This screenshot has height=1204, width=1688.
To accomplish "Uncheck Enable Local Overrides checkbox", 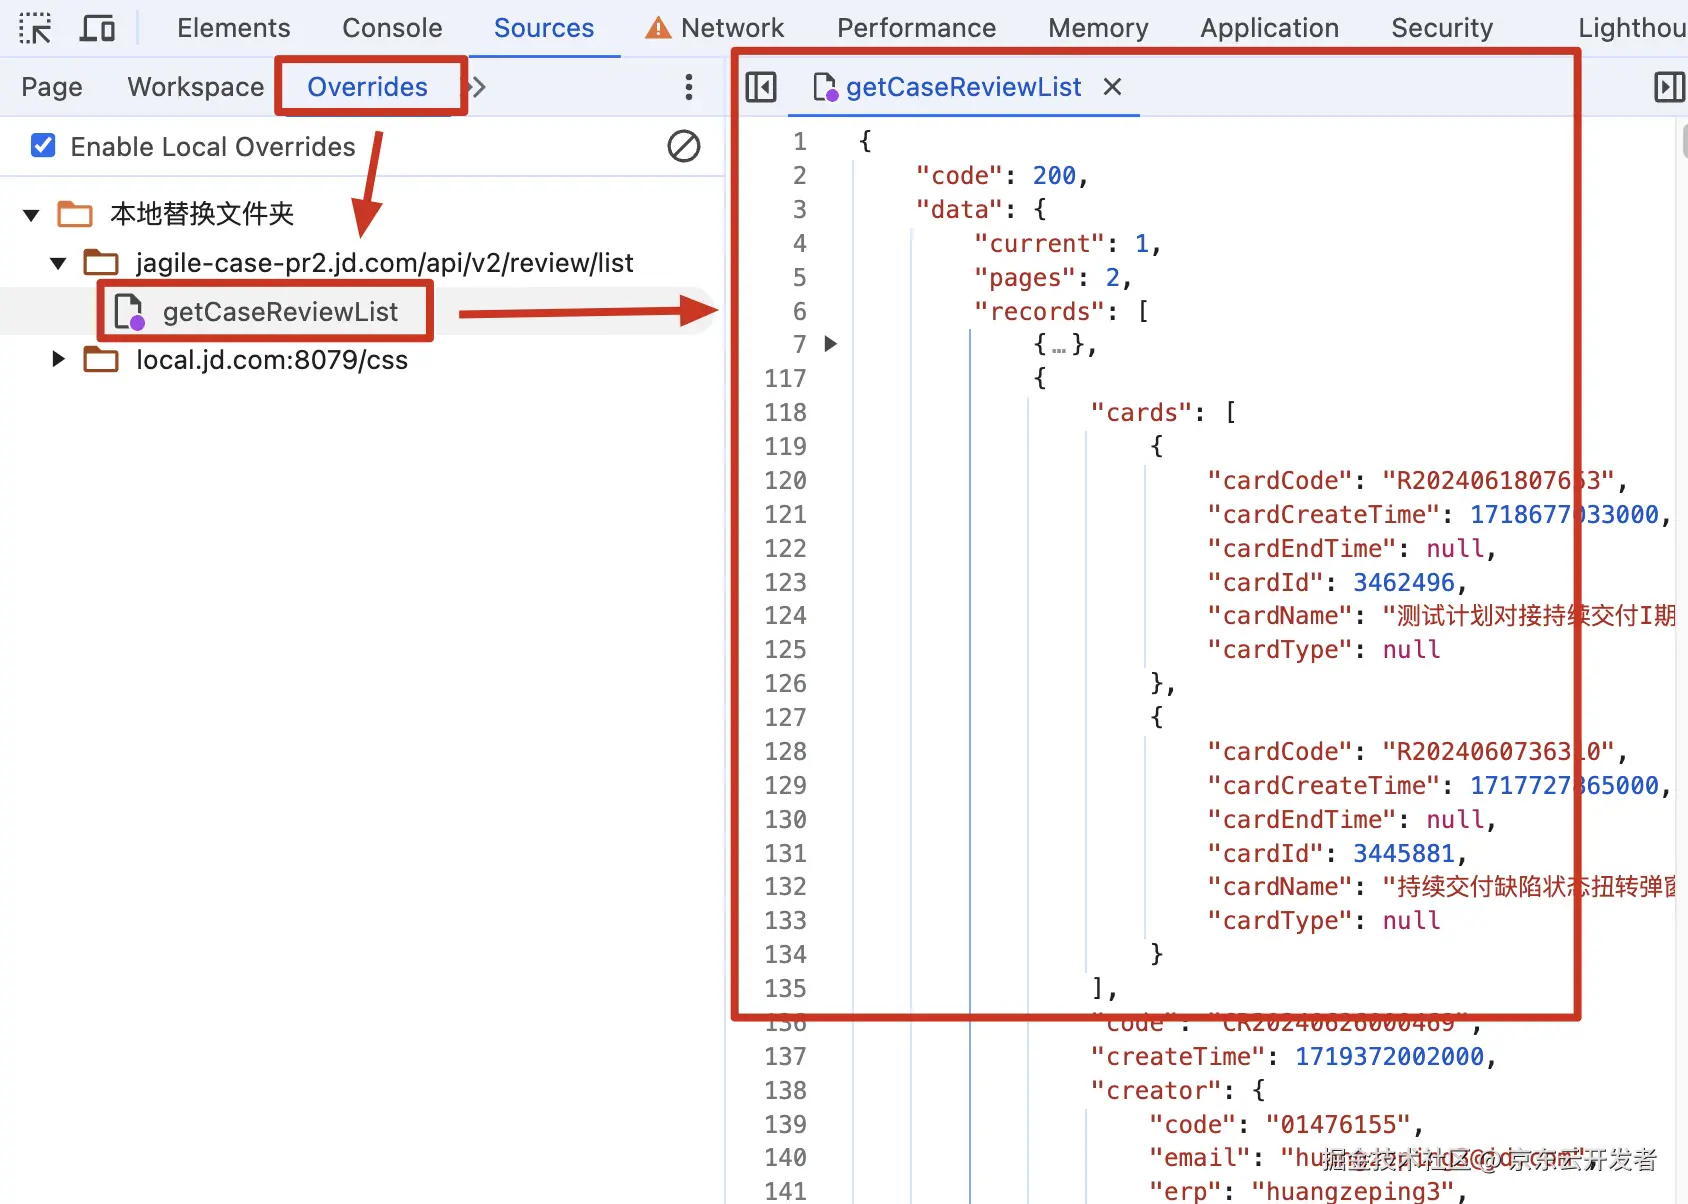I will click(43, 146).
